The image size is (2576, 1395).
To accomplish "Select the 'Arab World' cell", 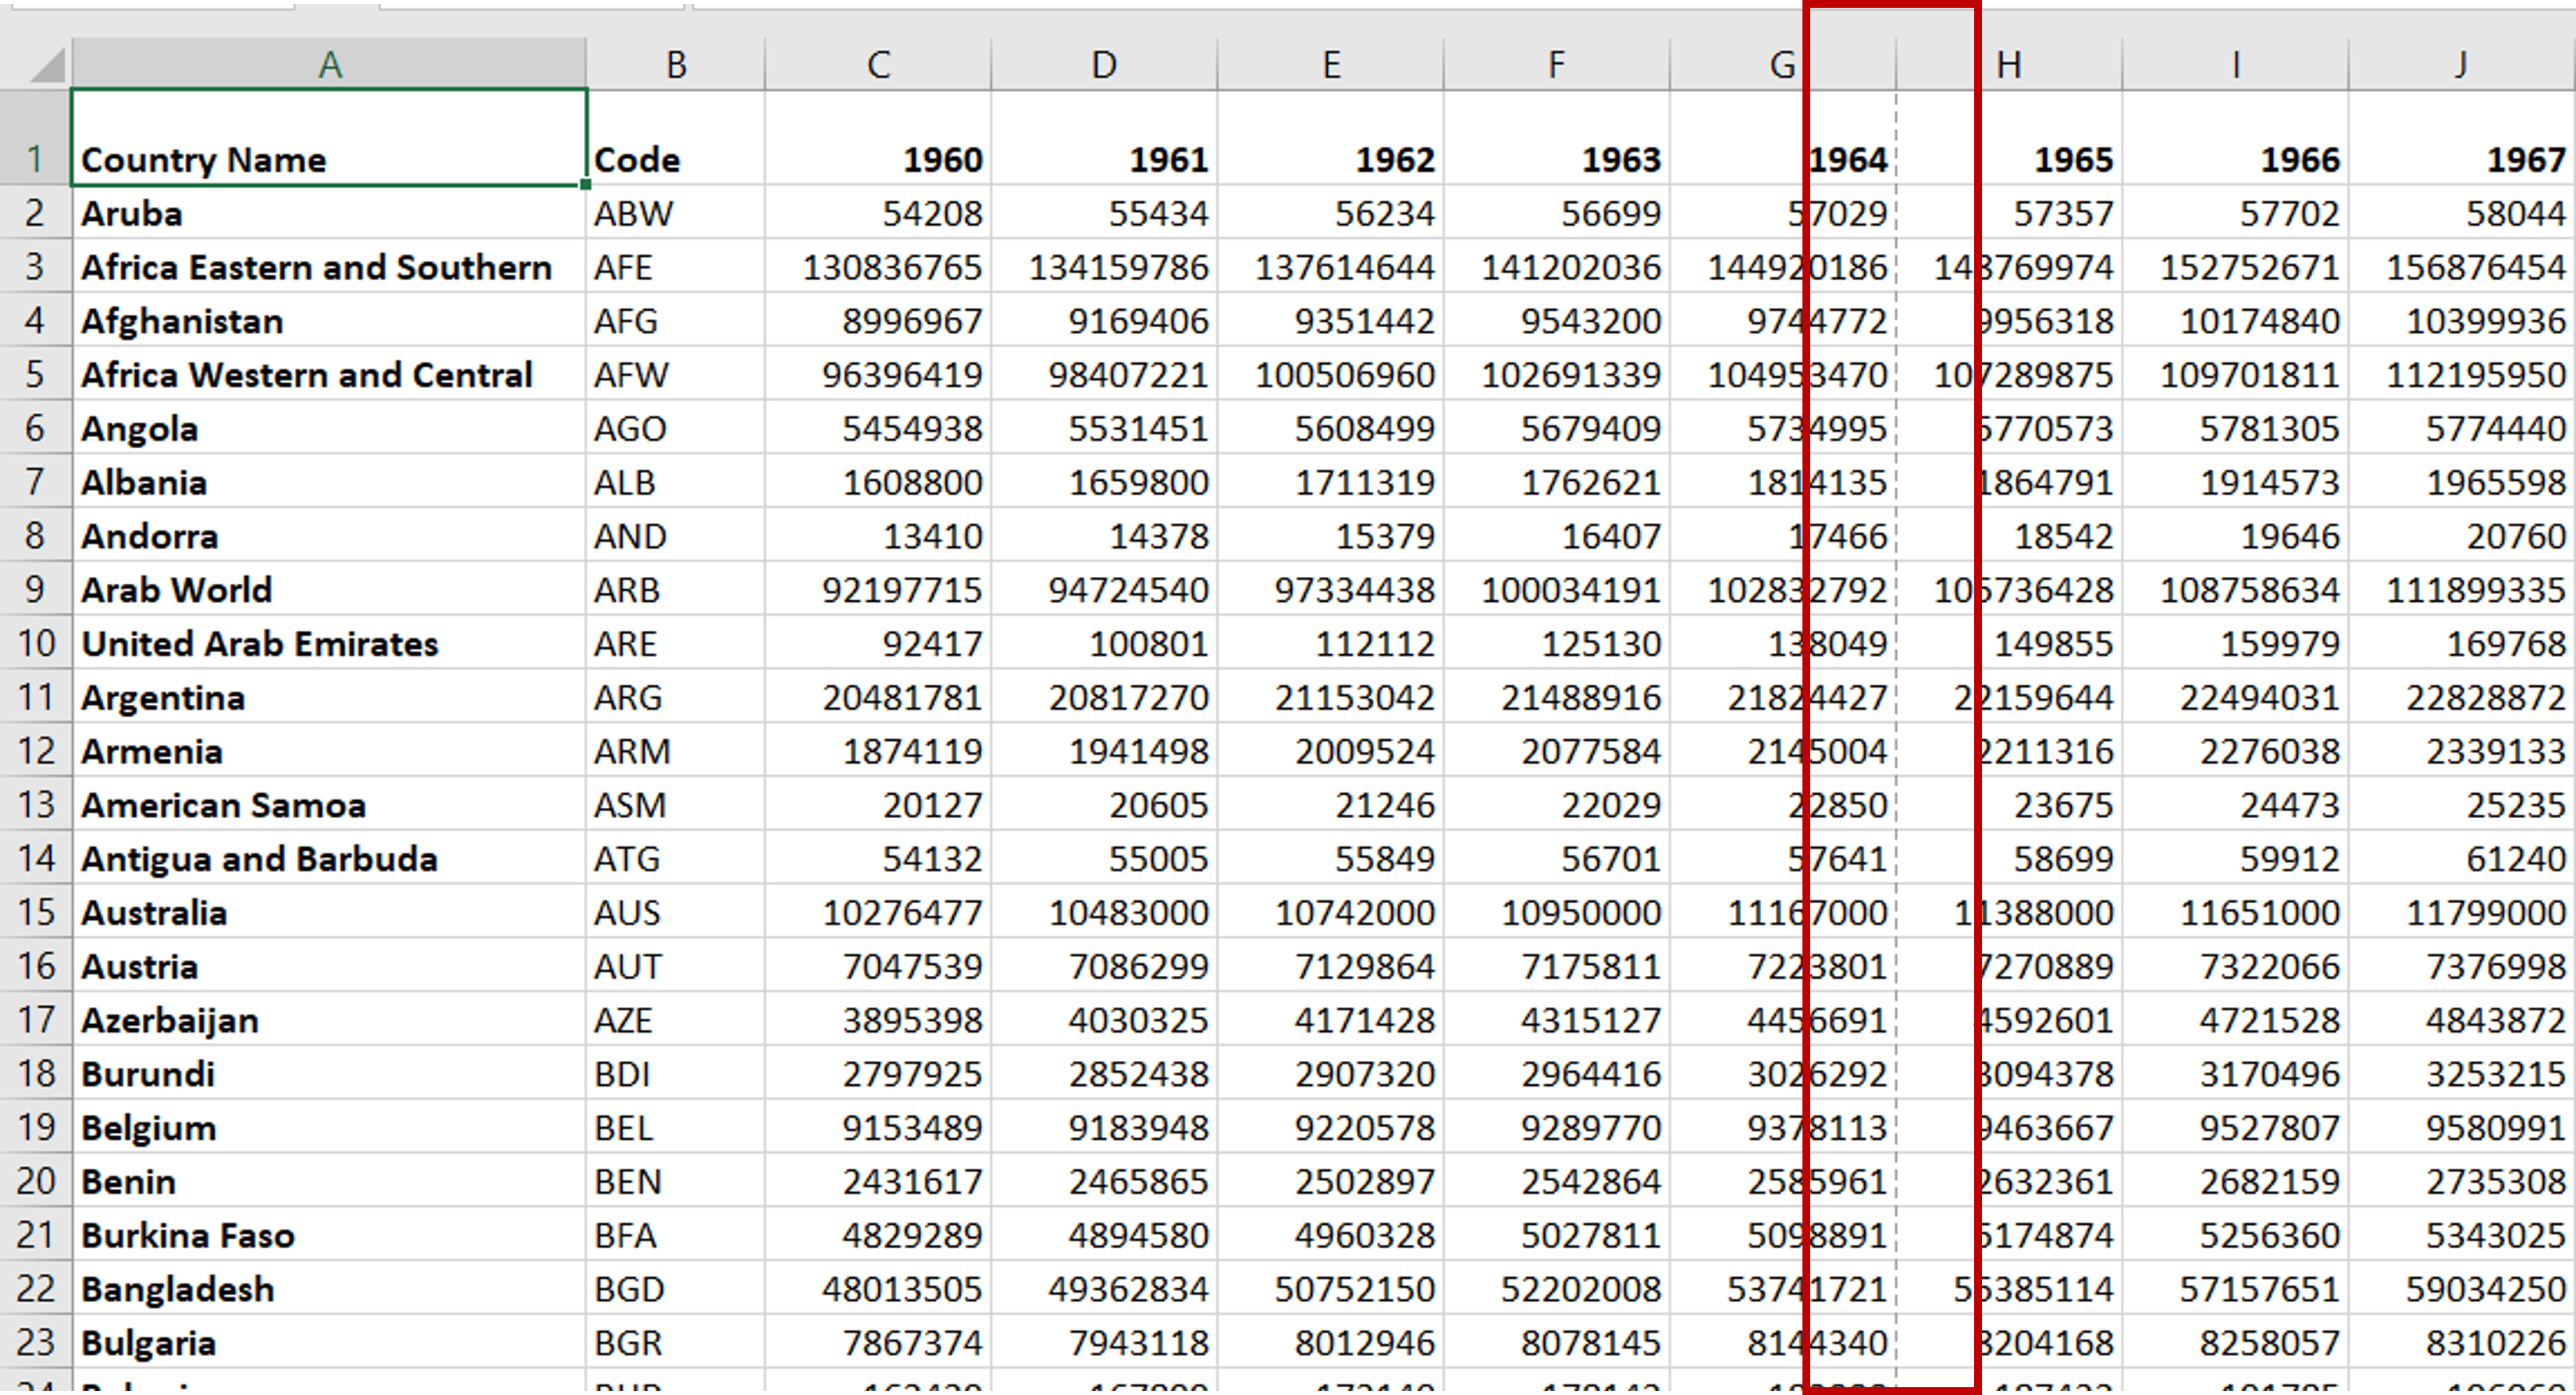I will [x=329, y=590].
